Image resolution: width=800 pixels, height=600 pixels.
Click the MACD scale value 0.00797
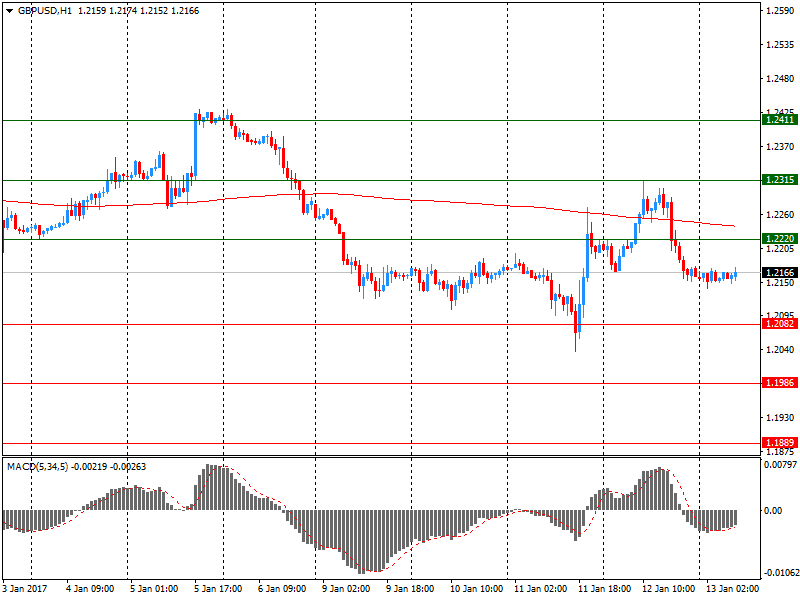coord(780,465)
